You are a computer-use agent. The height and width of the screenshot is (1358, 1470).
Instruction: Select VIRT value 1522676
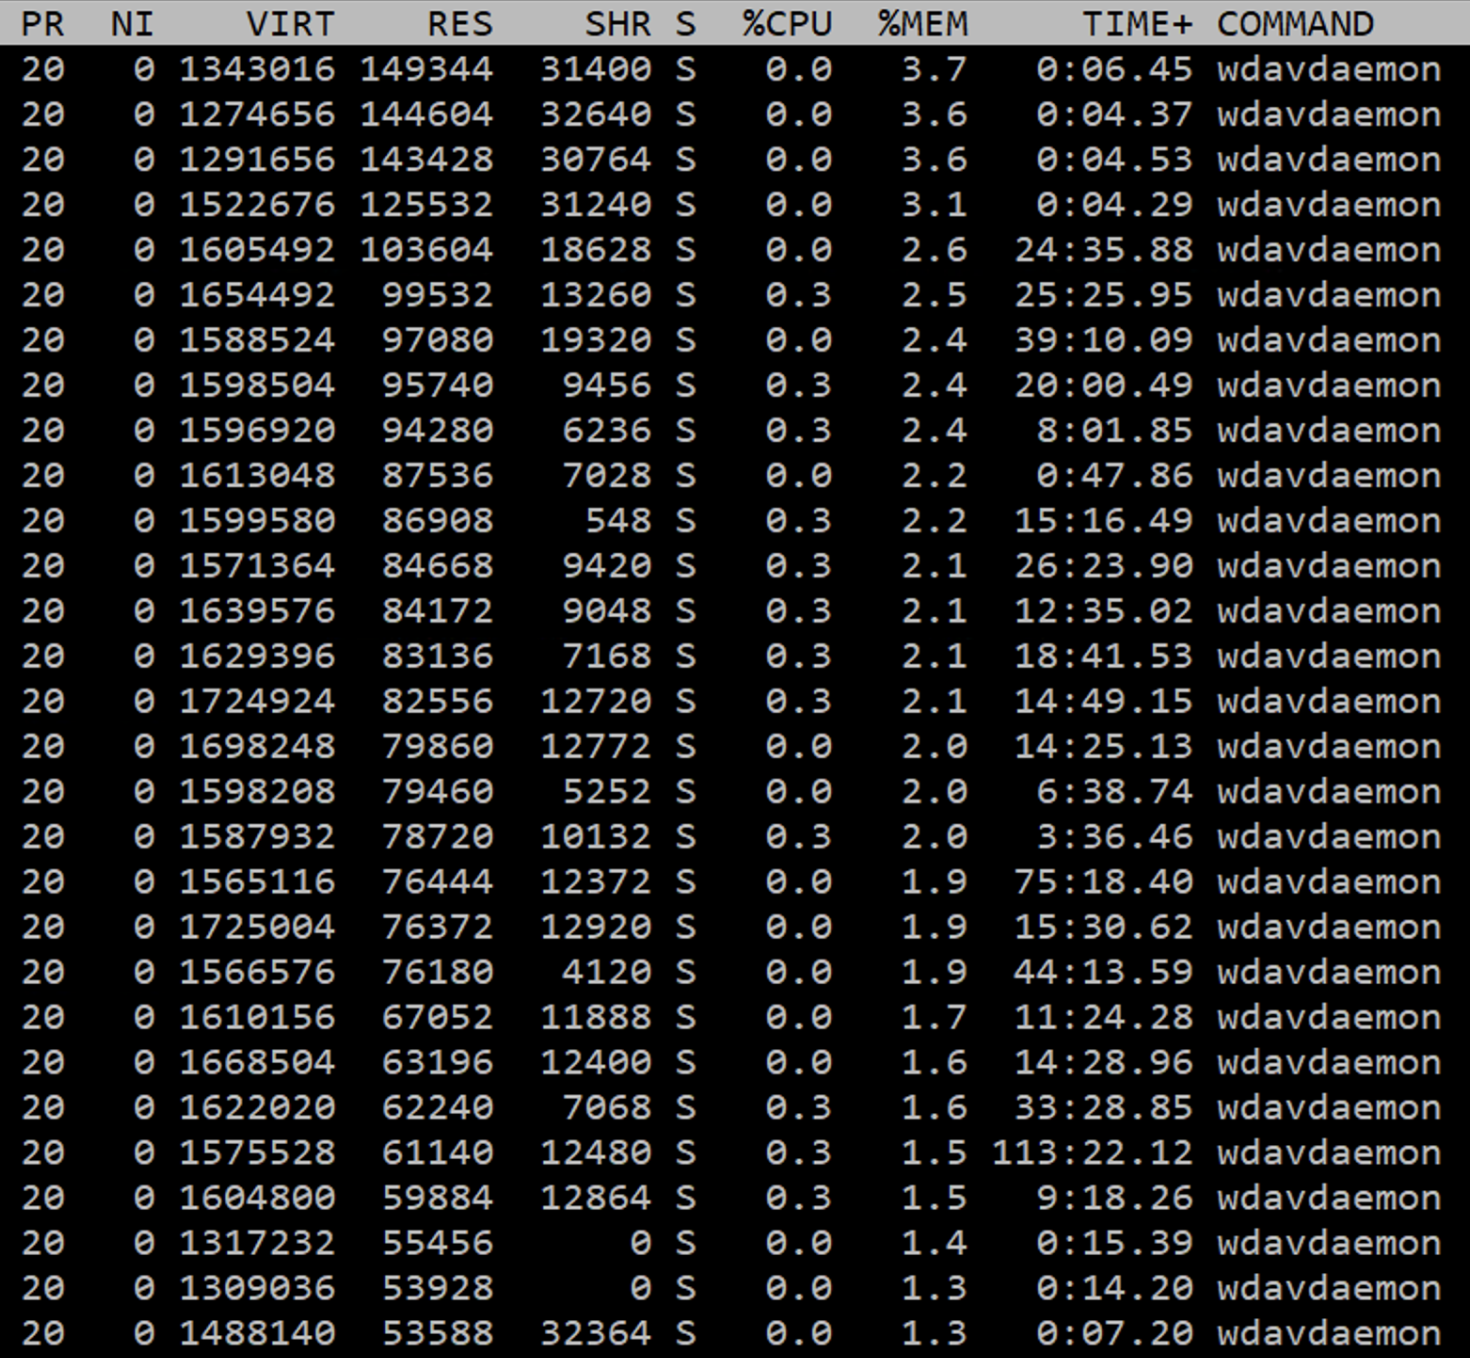click(257, 204)
